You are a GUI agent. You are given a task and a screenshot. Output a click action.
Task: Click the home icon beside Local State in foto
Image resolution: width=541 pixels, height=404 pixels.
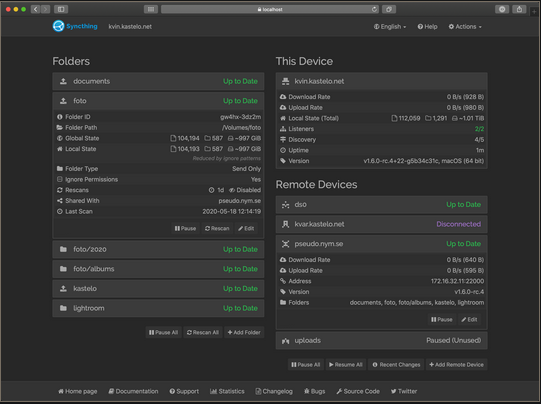click(60, 149)
